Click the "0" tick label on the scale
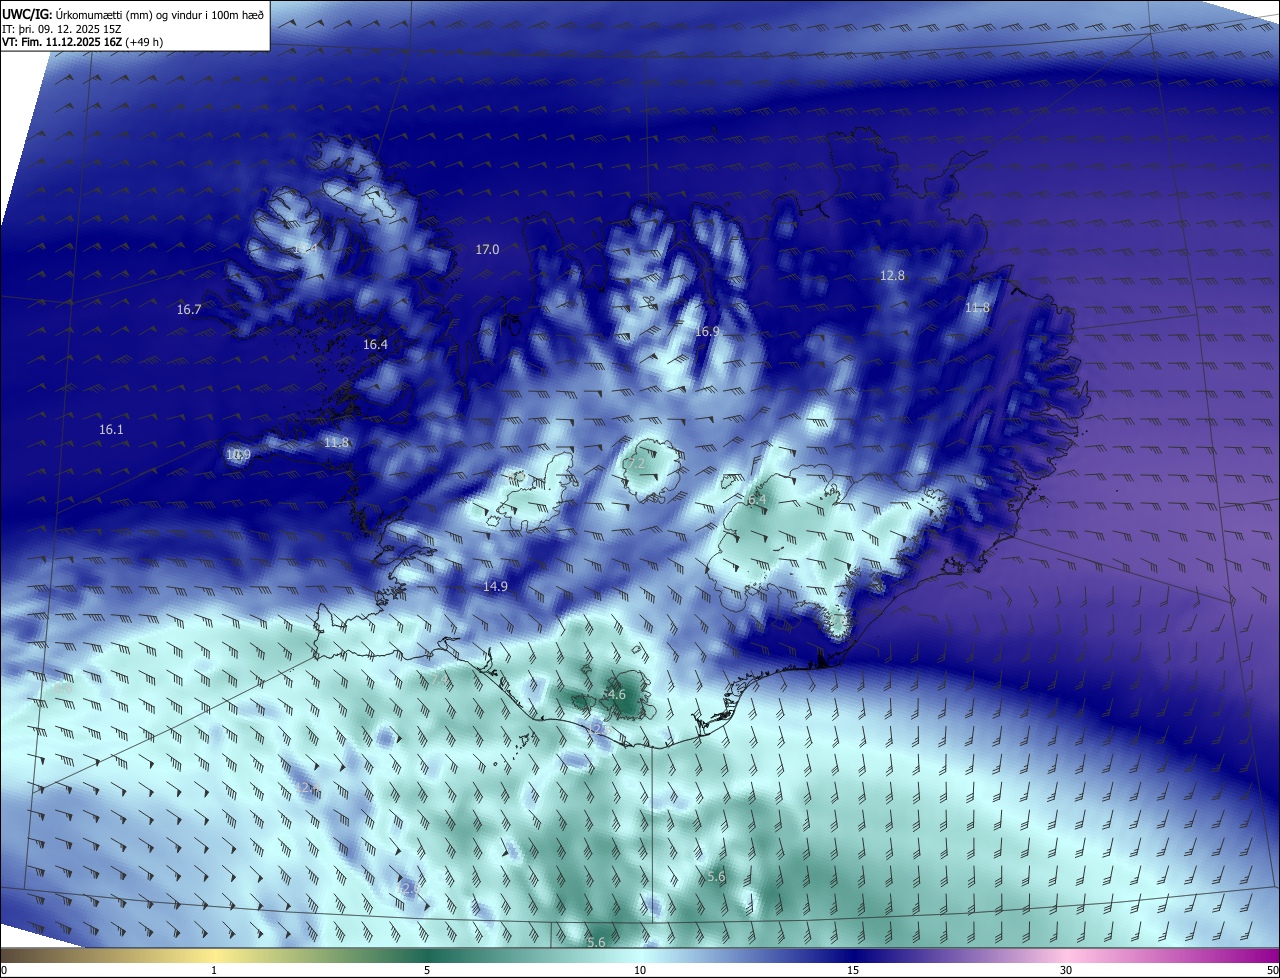 [x=4, y=970]
